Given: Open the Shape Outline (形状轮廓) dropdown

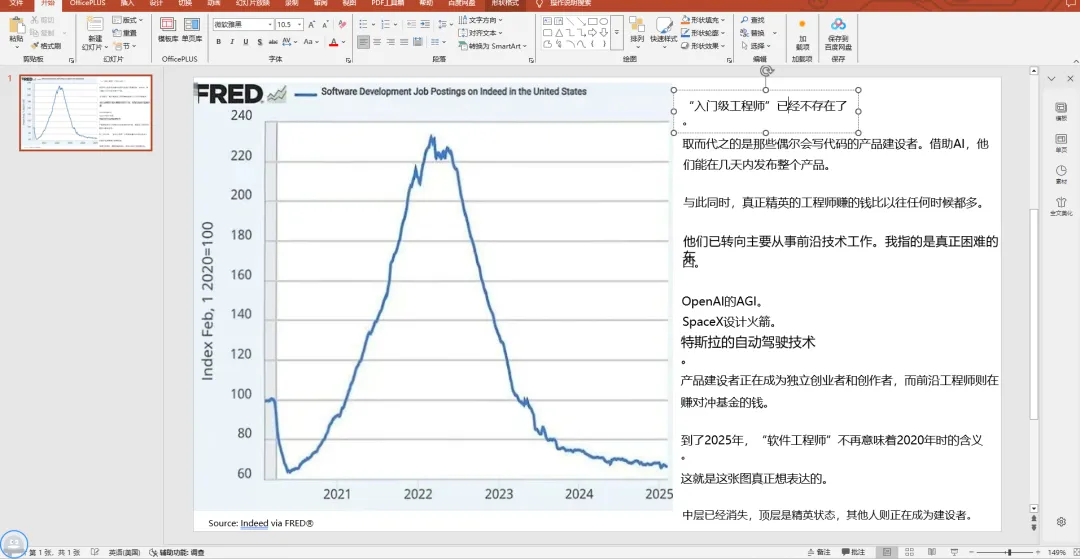Looking at the screenshot, I should (703, 33).
